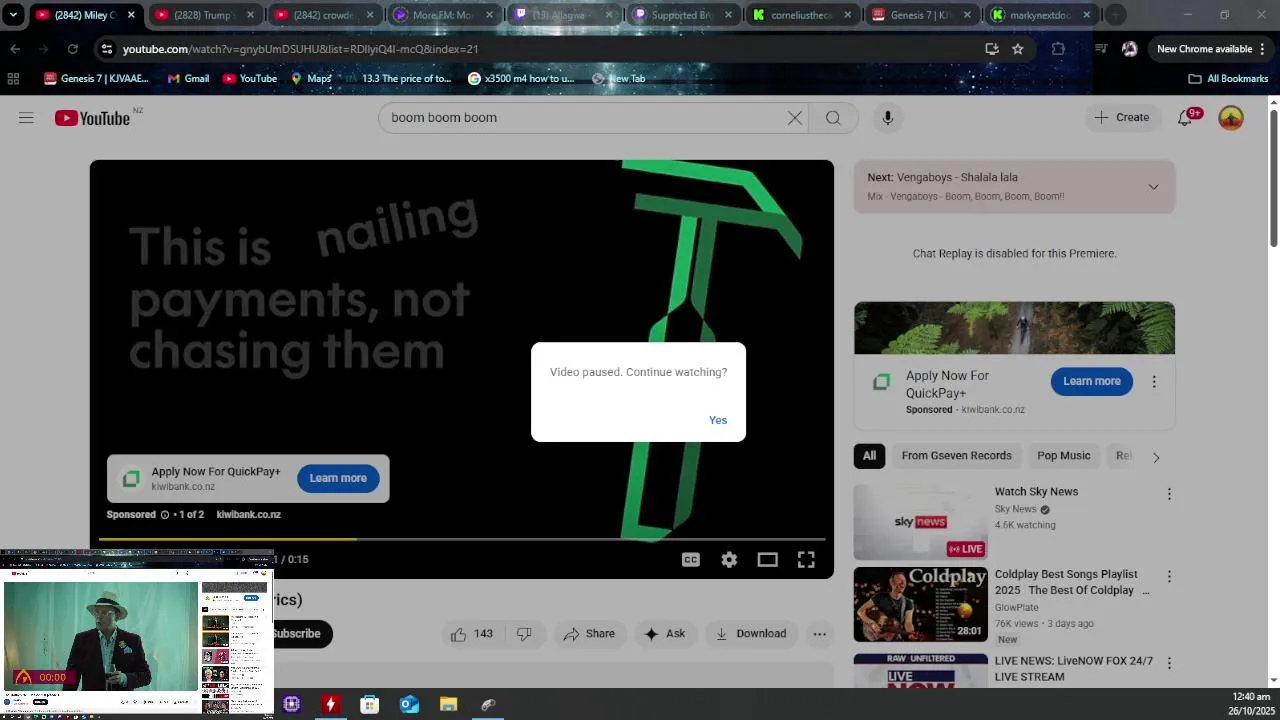
Task: Ask about the video
Action: [x=665, y=634]
